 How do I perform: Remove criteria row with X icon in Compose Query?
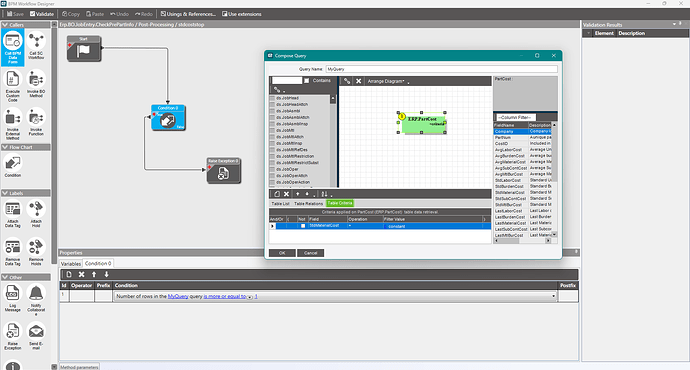tap(286, 194)
